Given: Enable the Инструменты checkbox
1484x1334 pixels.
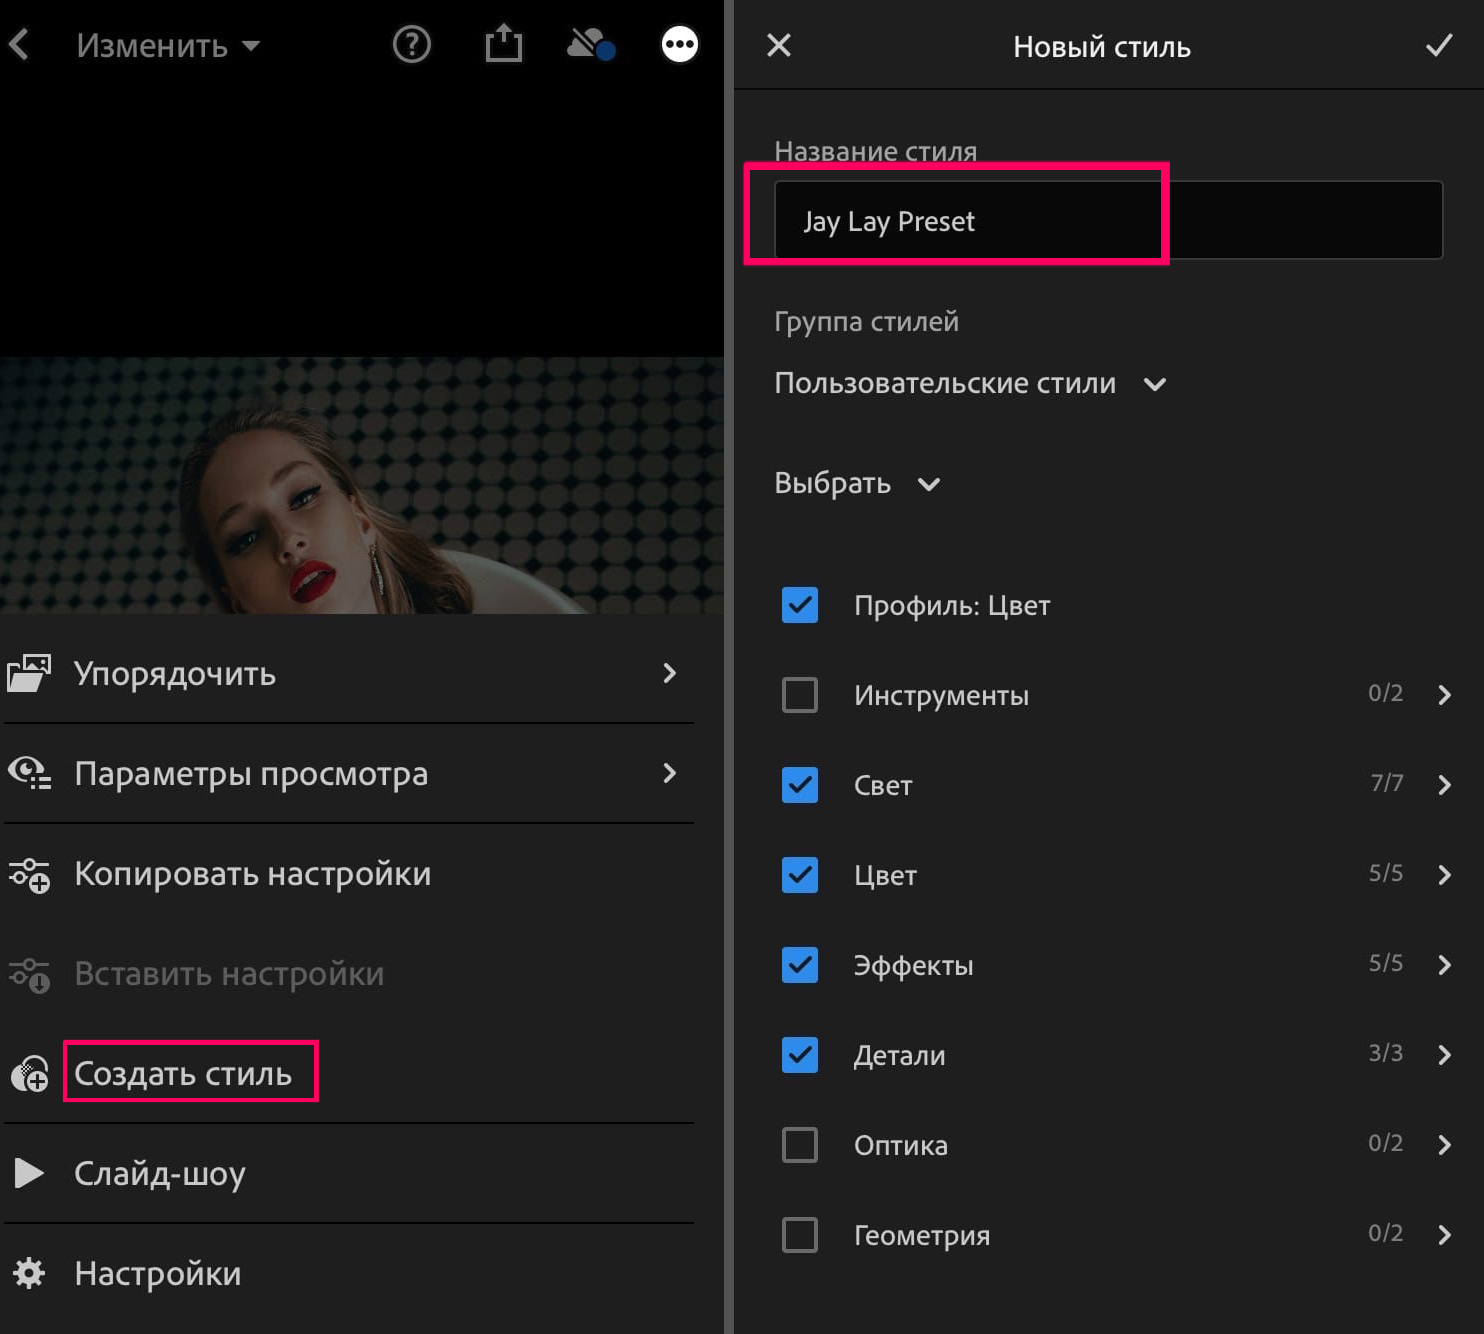Looking at the screenshot, I should (x=799, y=695).
